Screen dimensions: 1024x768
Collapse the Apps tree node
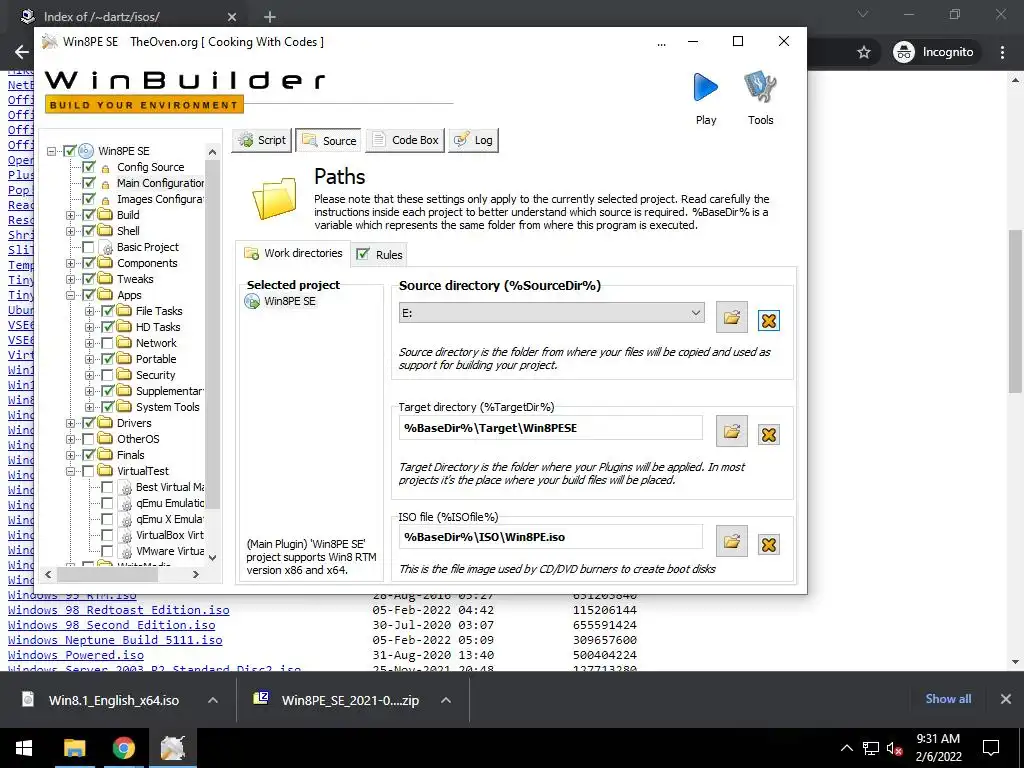coord(71,295)
